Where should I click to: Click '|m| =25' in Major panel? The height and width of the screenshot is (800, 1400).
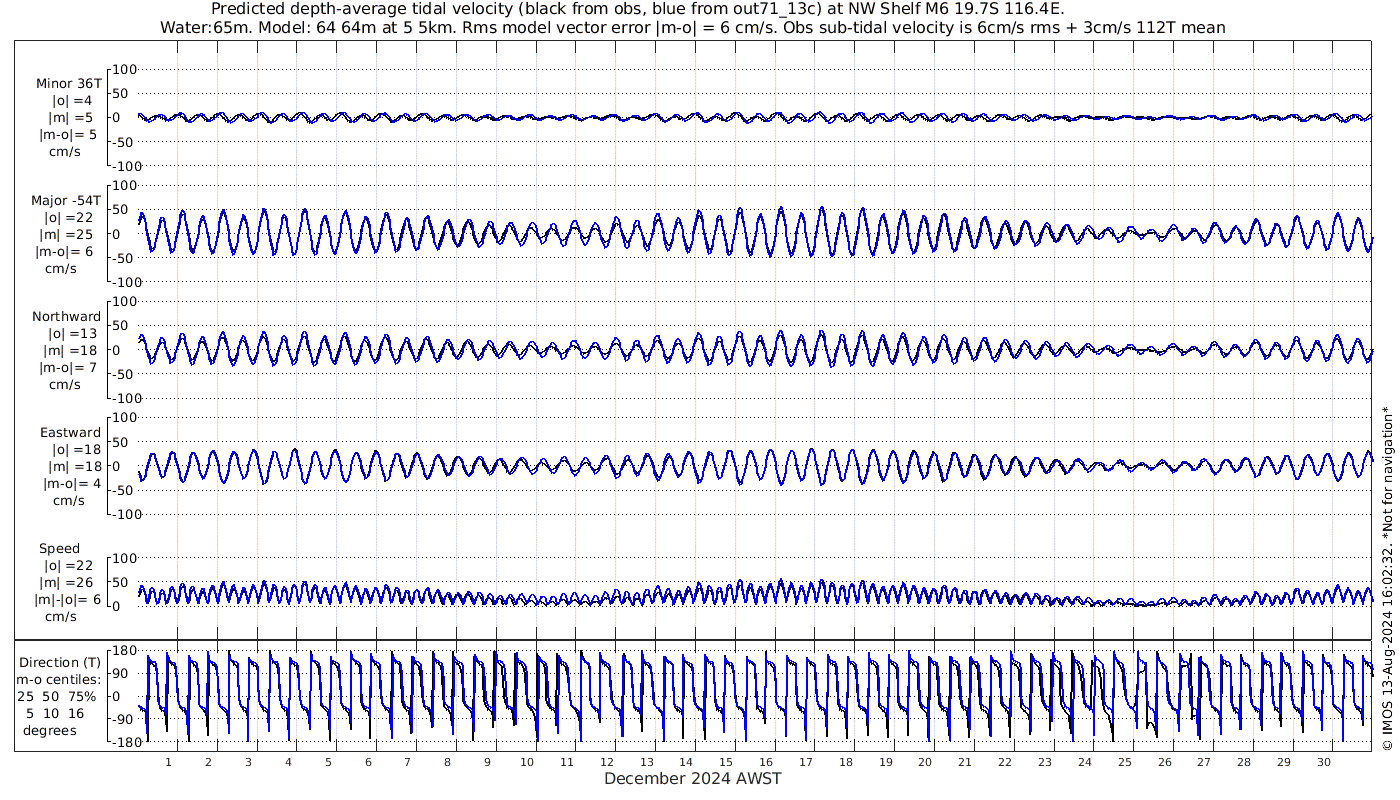(68, 235)
